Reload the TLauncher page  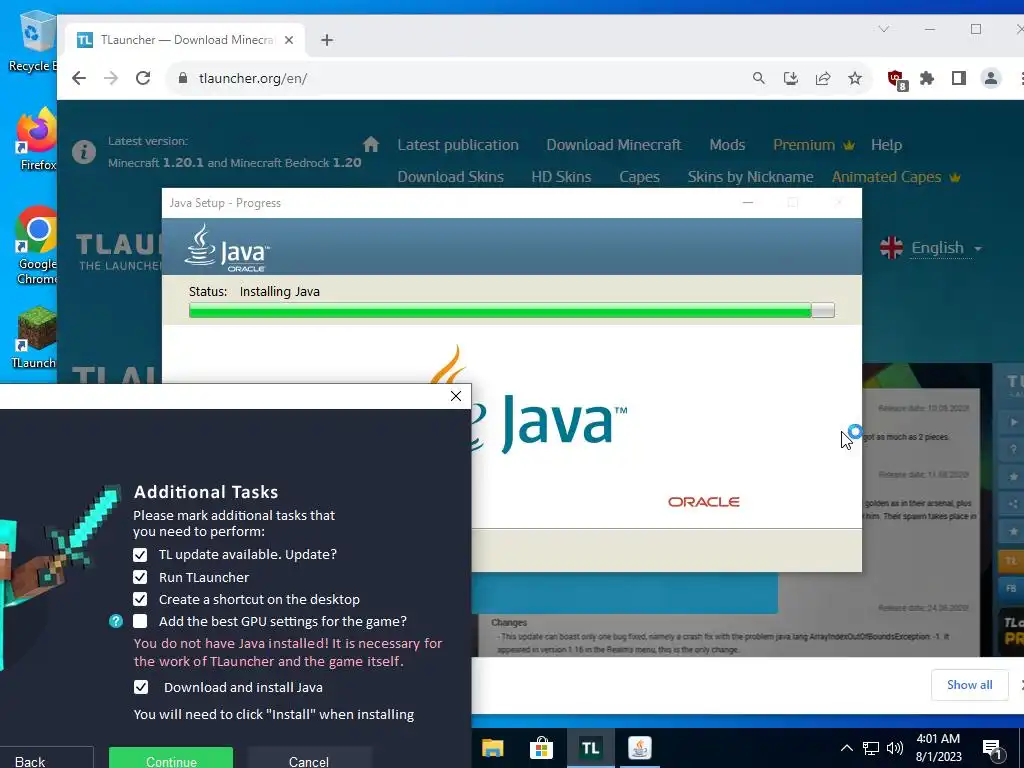tap(143, 78)
